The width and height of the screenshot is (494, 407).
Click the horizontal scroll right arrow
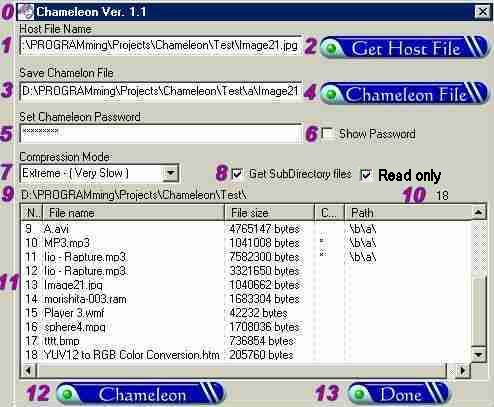[x=463, y=370]
